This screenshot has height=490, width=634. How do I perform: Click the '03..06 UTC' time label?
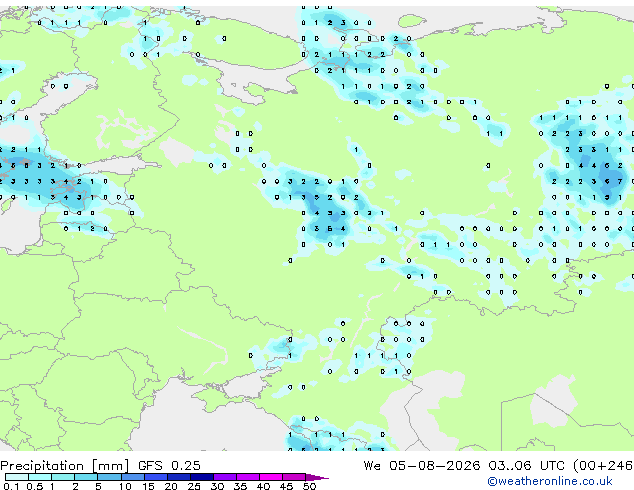(x=526, y=466)
